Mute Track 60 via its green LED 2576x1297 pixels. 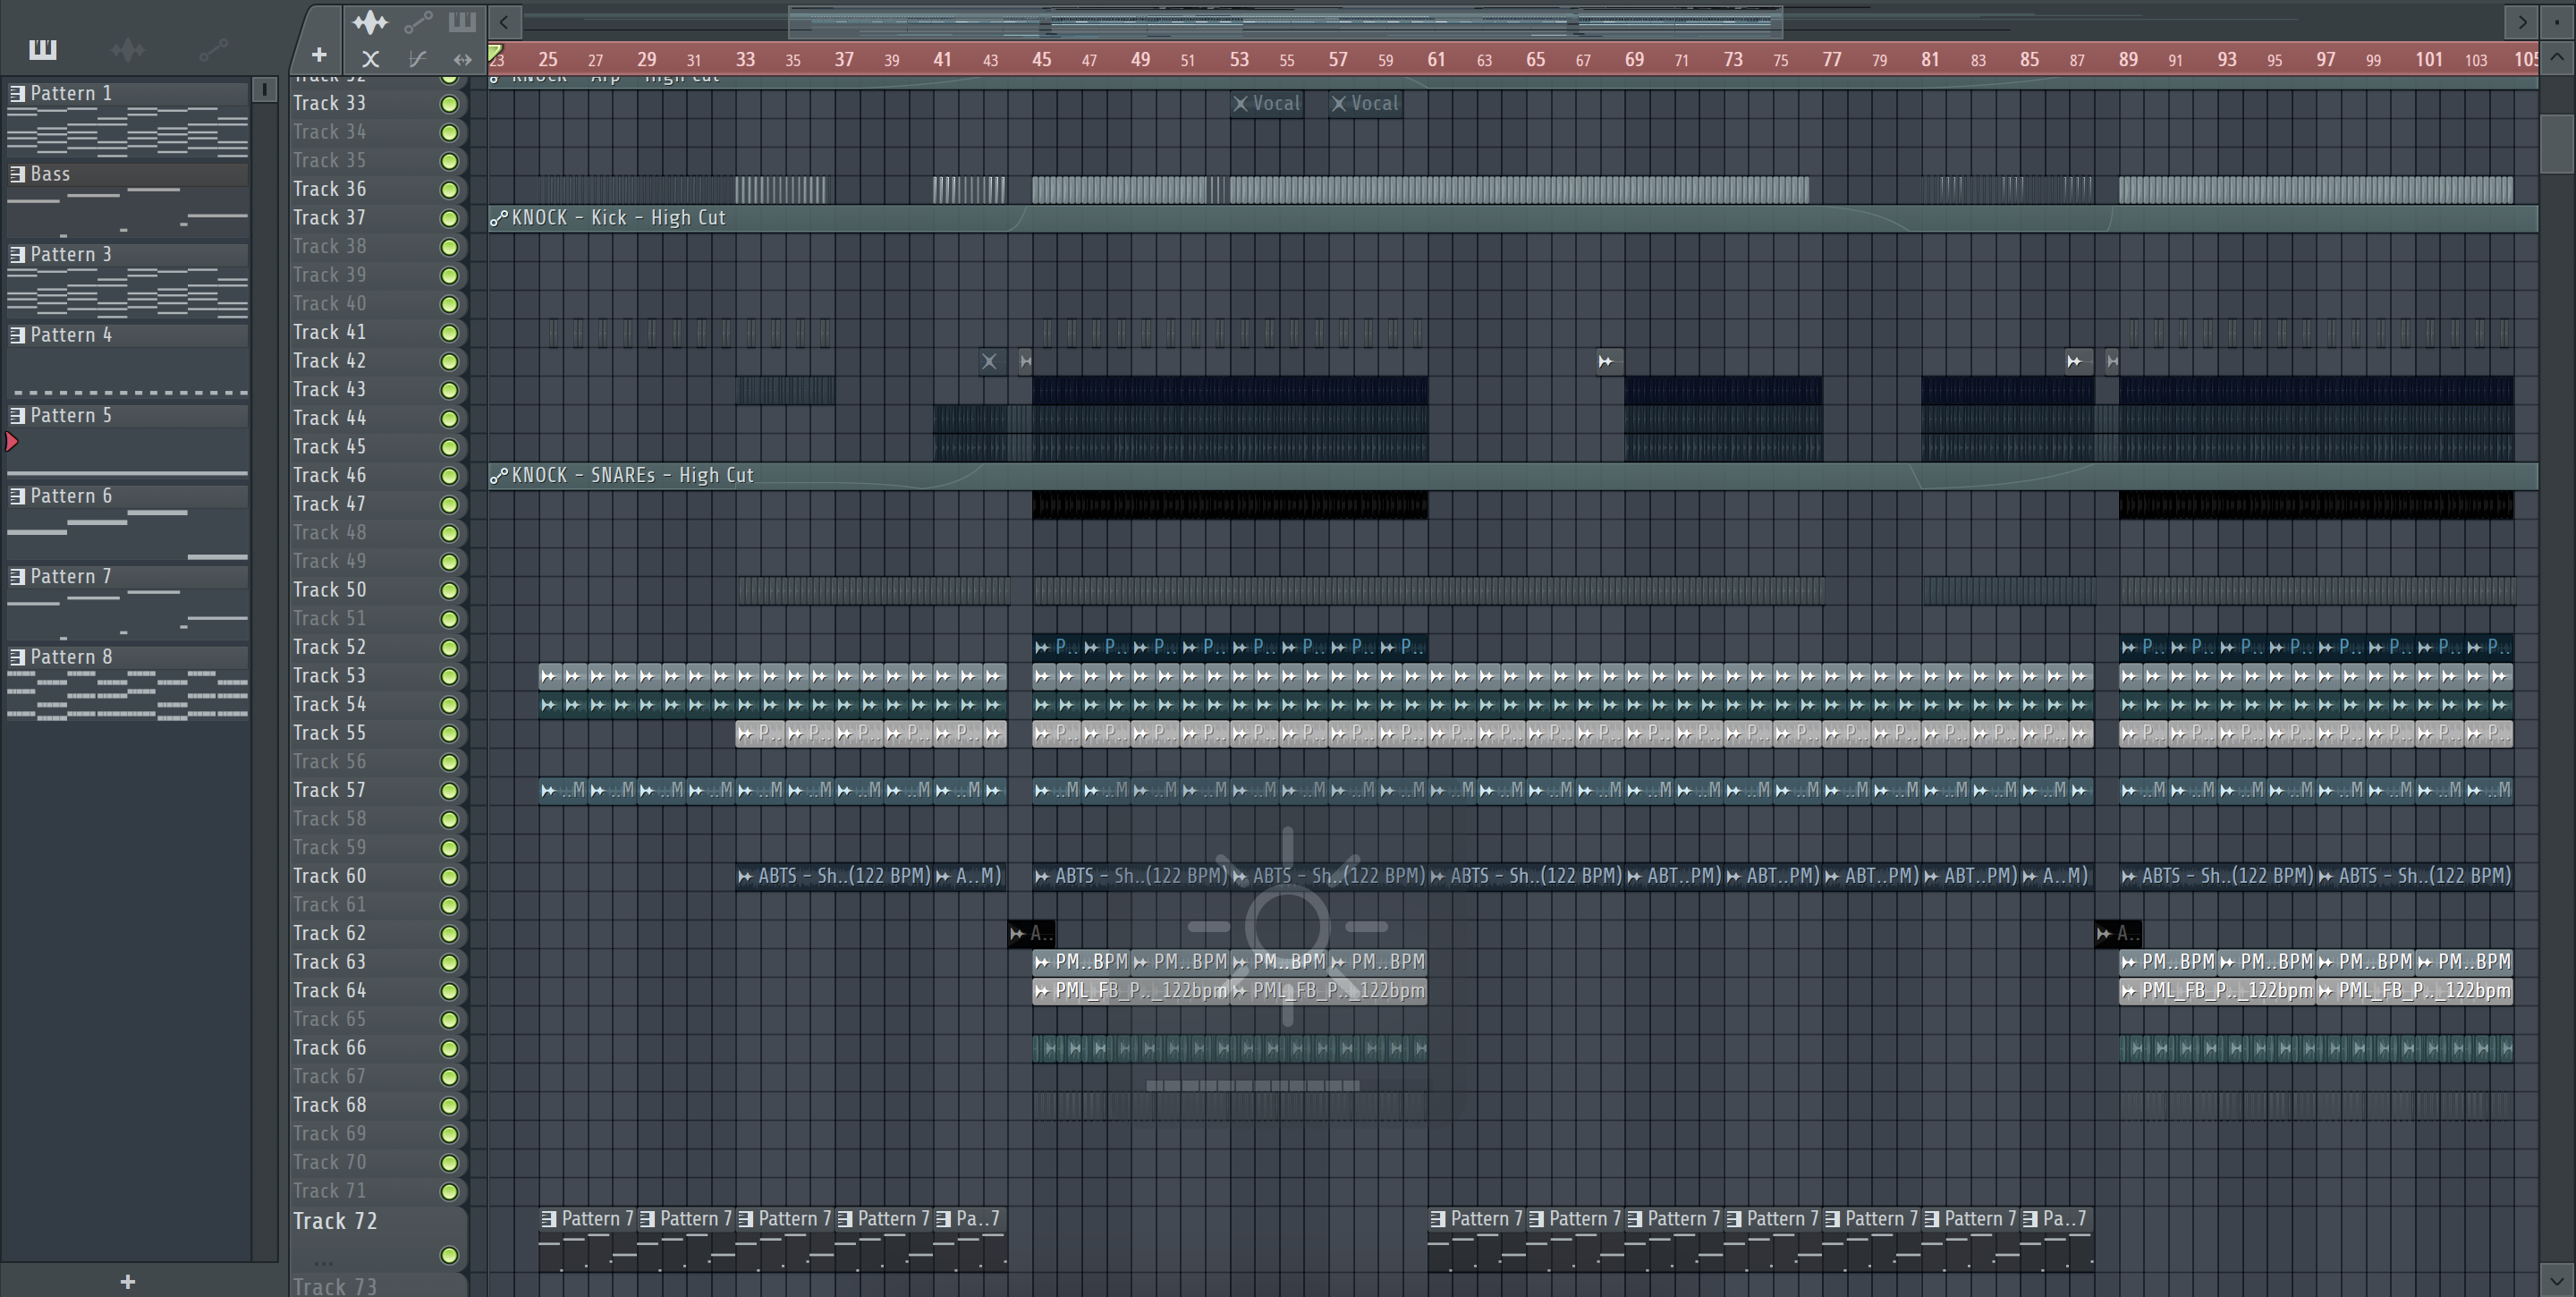point(449,877)
